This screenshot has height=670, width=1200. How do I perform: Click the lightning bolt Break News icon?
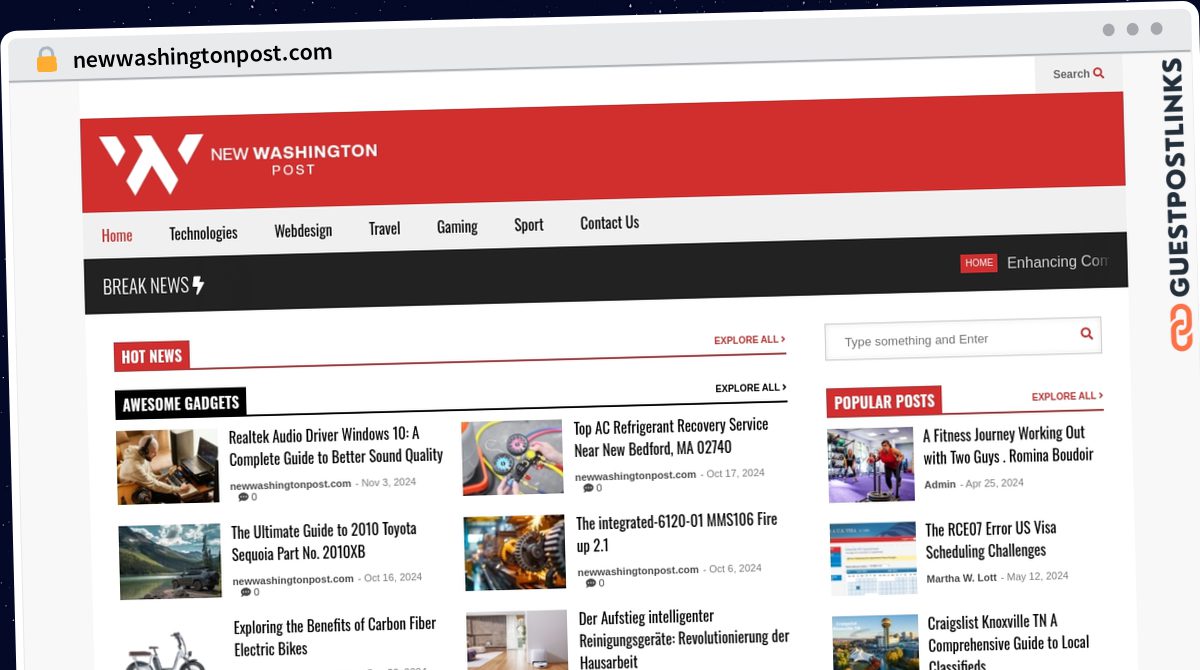click(x=198, y=285)
